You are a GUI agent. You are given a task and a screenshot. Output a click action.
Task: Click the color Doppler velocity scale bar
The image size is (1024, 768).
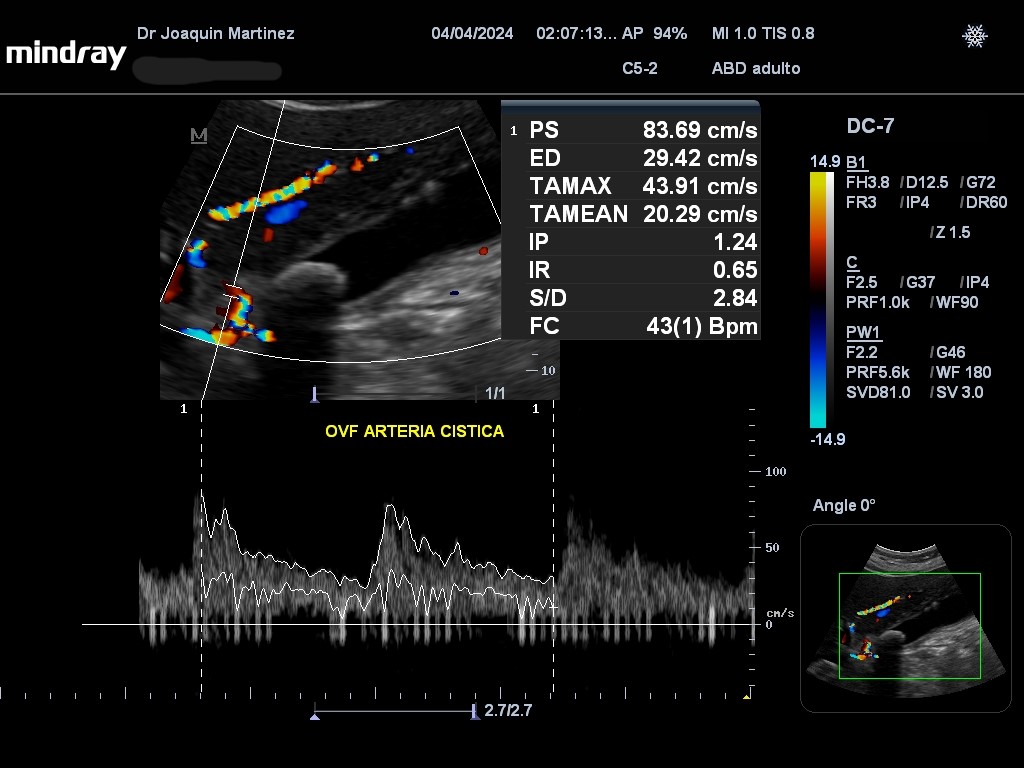818,300
